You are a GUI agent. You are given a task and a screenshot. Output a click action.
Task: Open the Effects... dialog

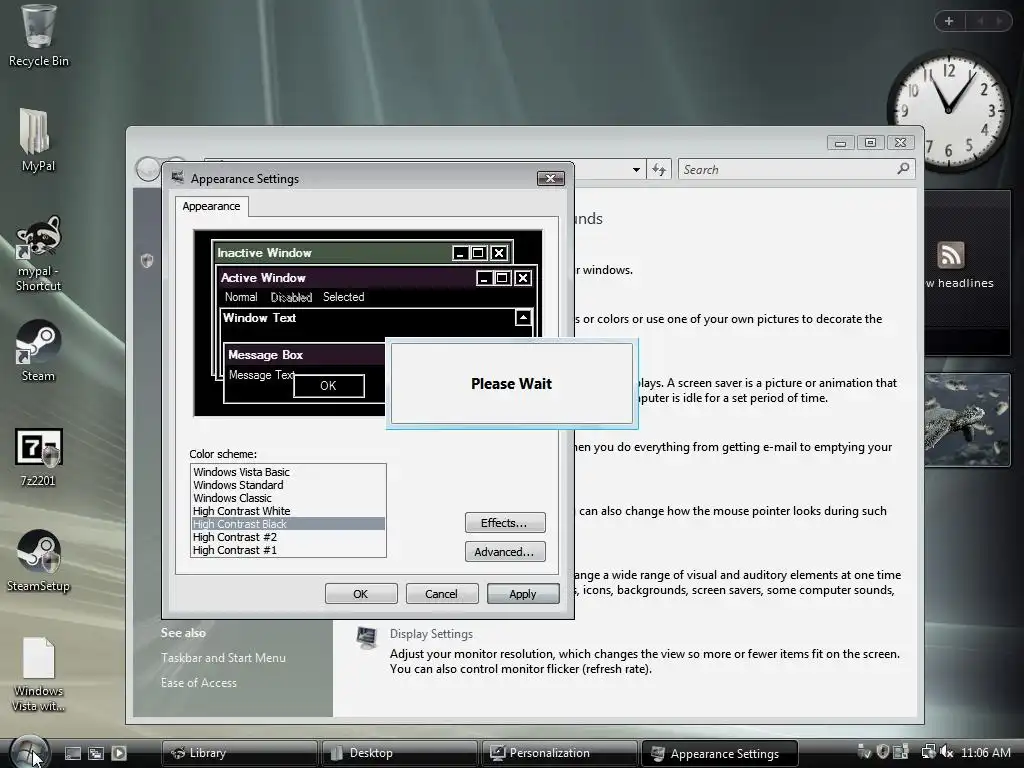(504, 522)
